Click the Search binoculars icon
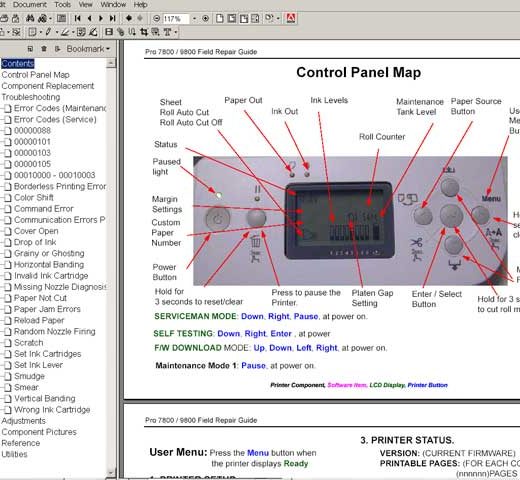The width and height of the screenshot is (520, 480). (42, 18)
